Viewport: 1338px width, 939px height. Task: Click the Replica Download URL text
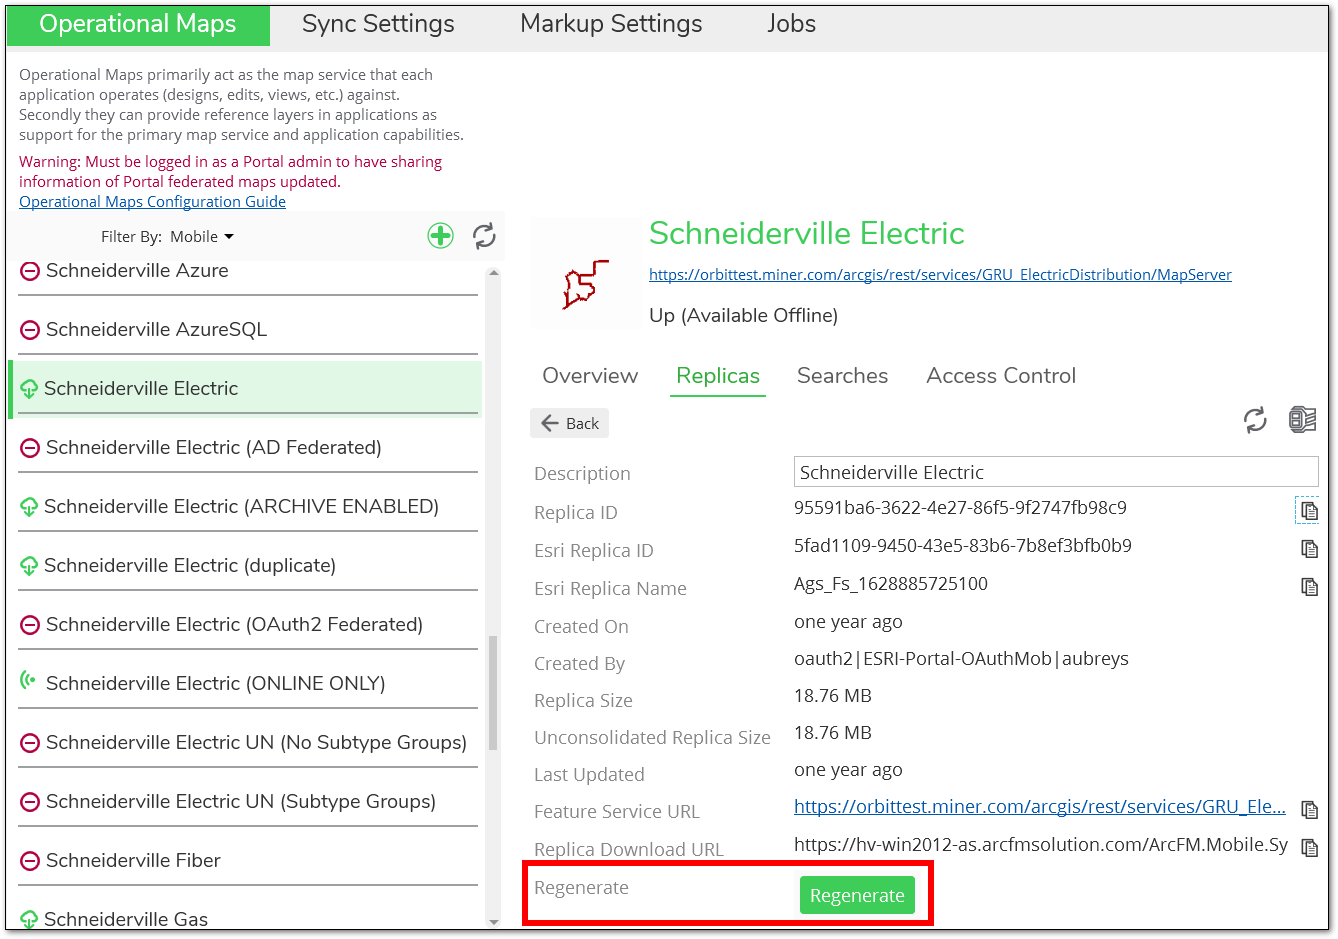pos(1041,845)
